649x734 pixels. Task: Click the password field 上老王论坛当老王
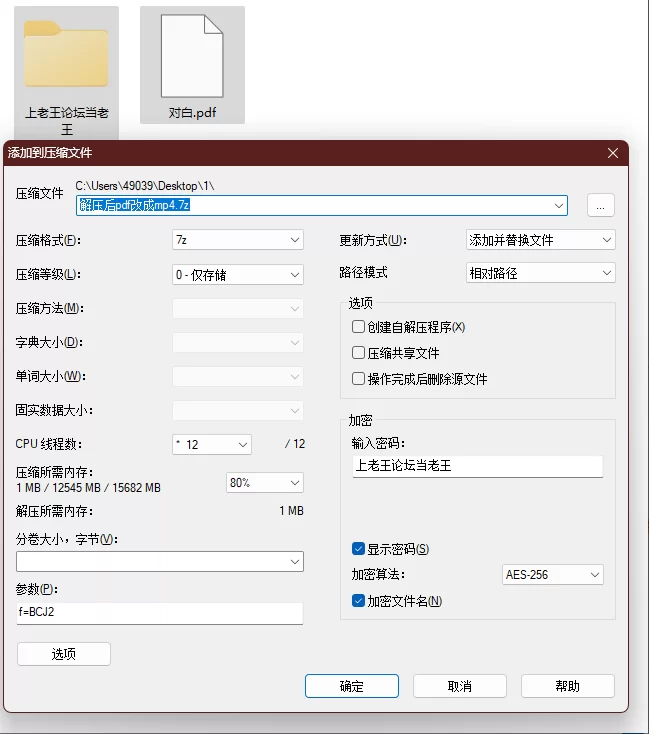(478, 466)
